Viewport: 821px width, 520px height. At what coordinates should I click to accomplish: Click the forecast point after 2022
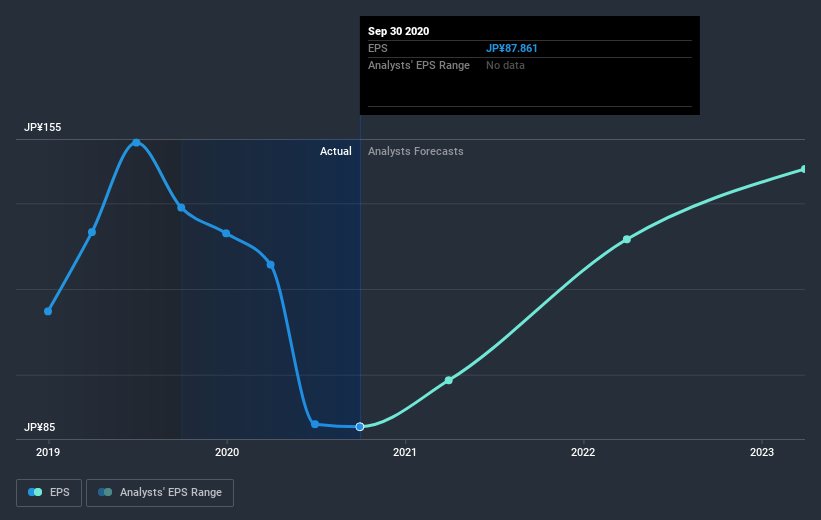(x=627, y=239)
